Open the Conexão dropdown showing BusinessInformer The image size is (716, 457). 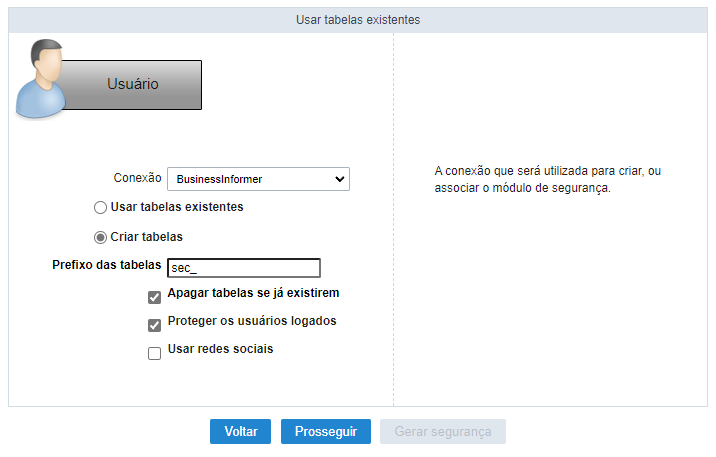[258, 179]
